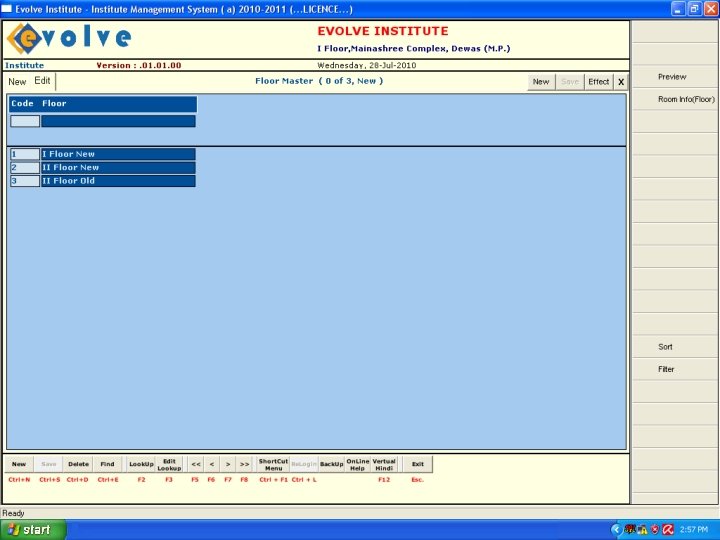Click the Find toolbar button
Screen dimensions: 720x540
(x=107, y=464)
